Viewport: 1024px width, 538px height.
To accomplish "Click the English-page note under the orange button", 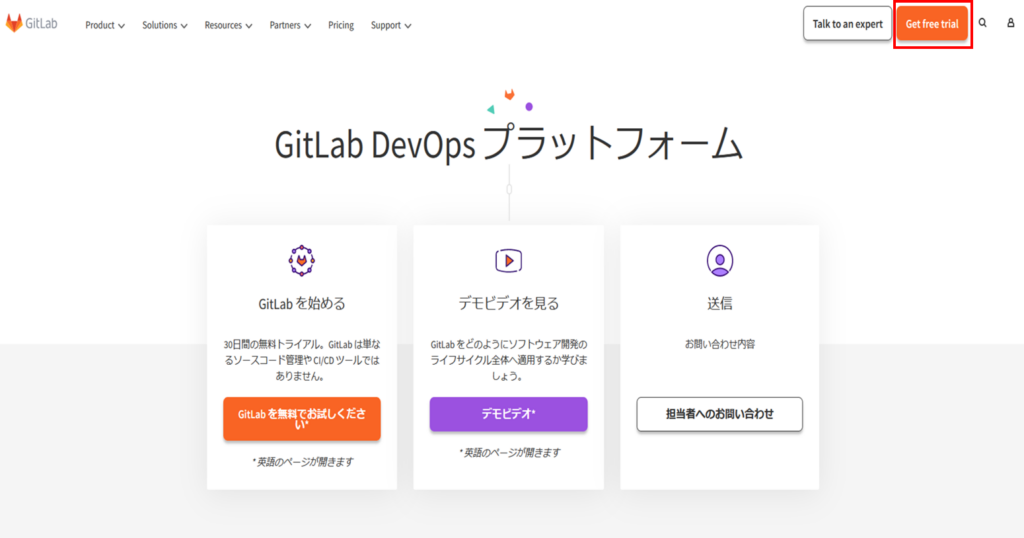I will tap(302, 462).
